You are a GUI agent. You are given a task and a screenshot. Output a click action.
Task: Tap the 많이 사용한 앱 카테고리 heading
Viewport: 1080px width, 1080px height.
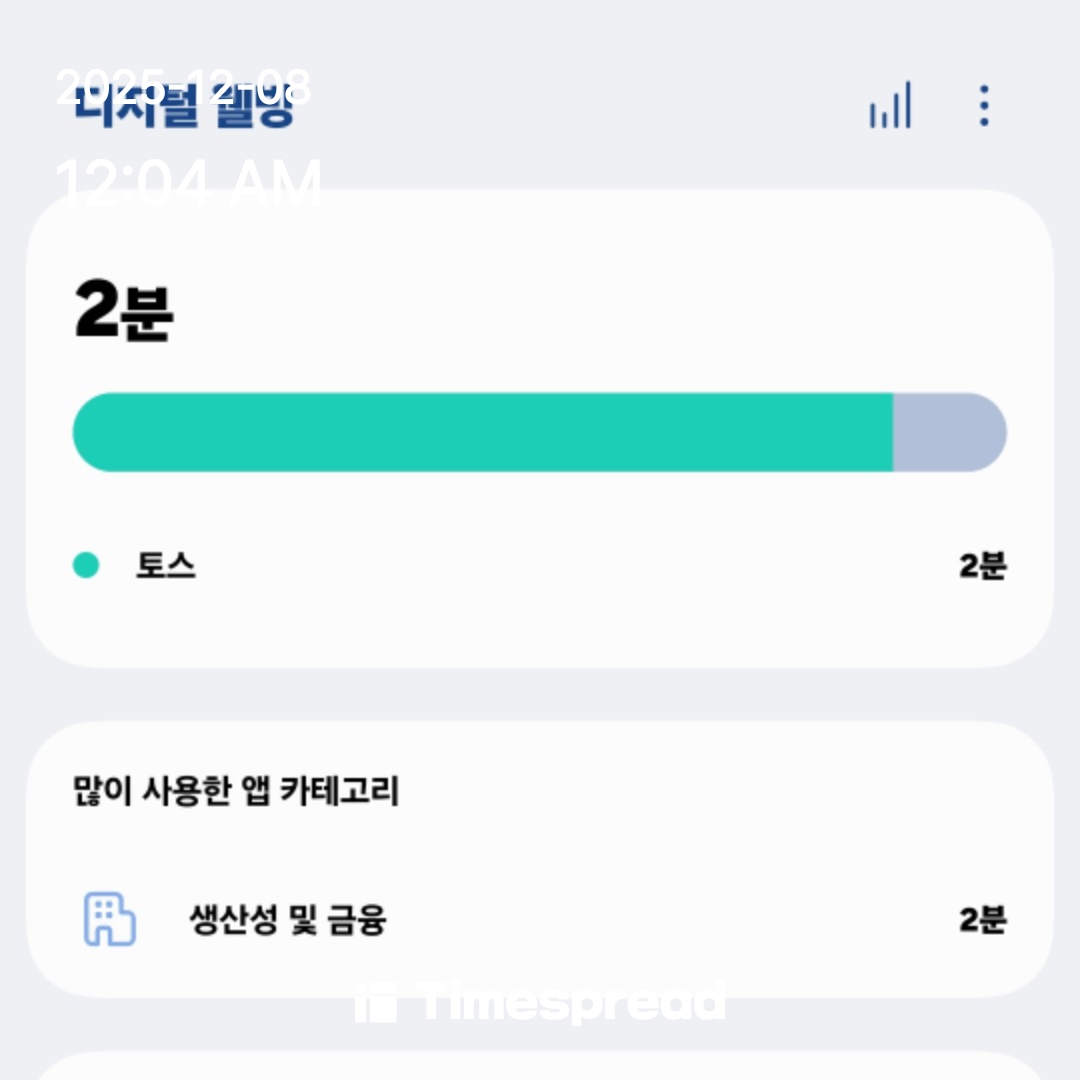tap(237, 792)
